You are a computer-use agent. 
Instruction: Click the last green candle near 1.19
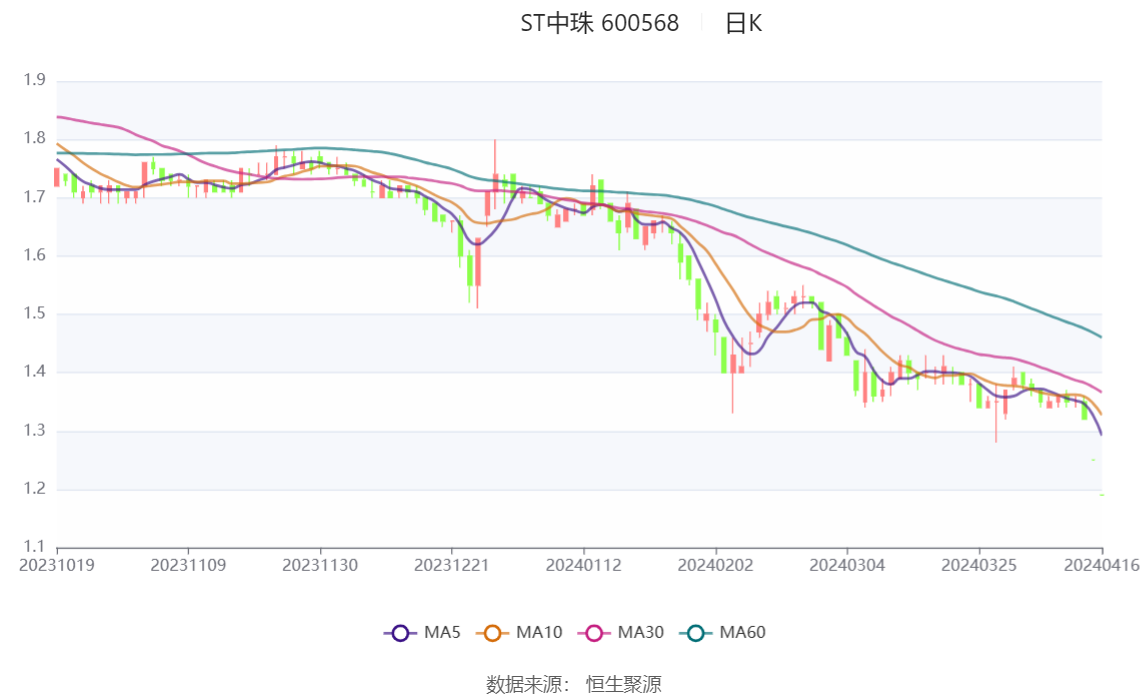pyautogui.click(x=1102, y=496)
